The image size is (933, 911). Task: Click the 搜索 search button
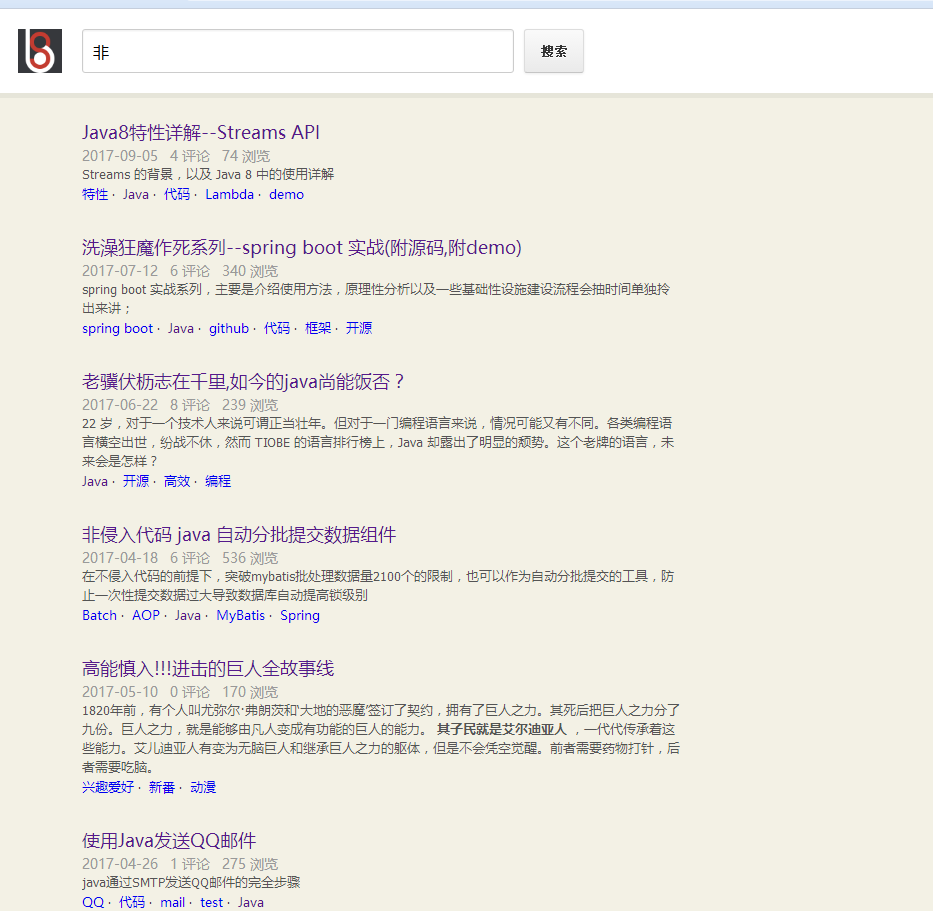coord(553,51)
